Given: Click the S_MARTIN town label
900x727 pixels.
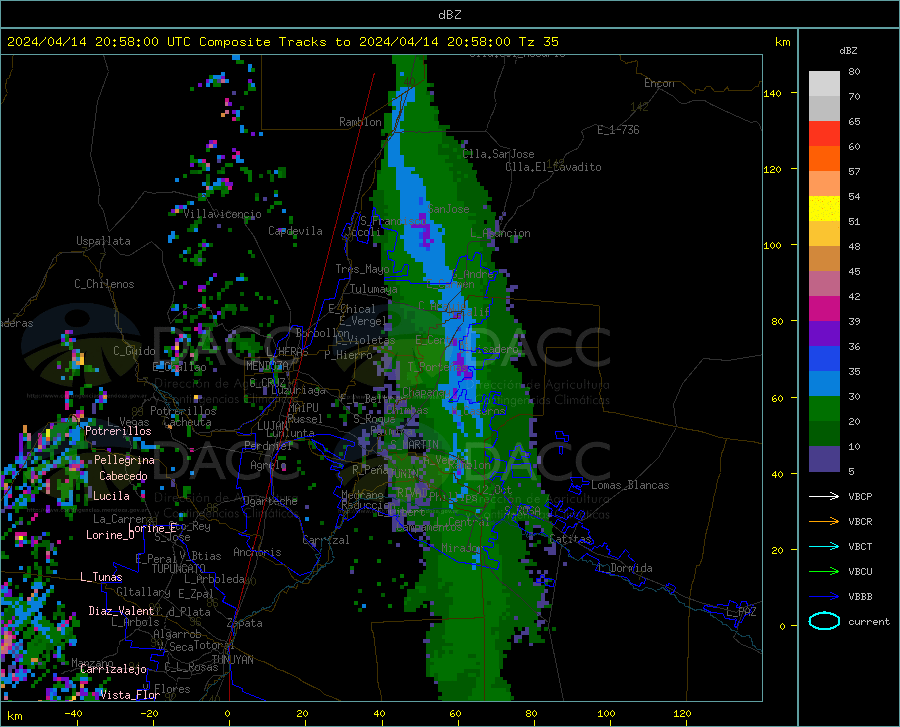Looking at the screenshot, I should pos(414,445).
